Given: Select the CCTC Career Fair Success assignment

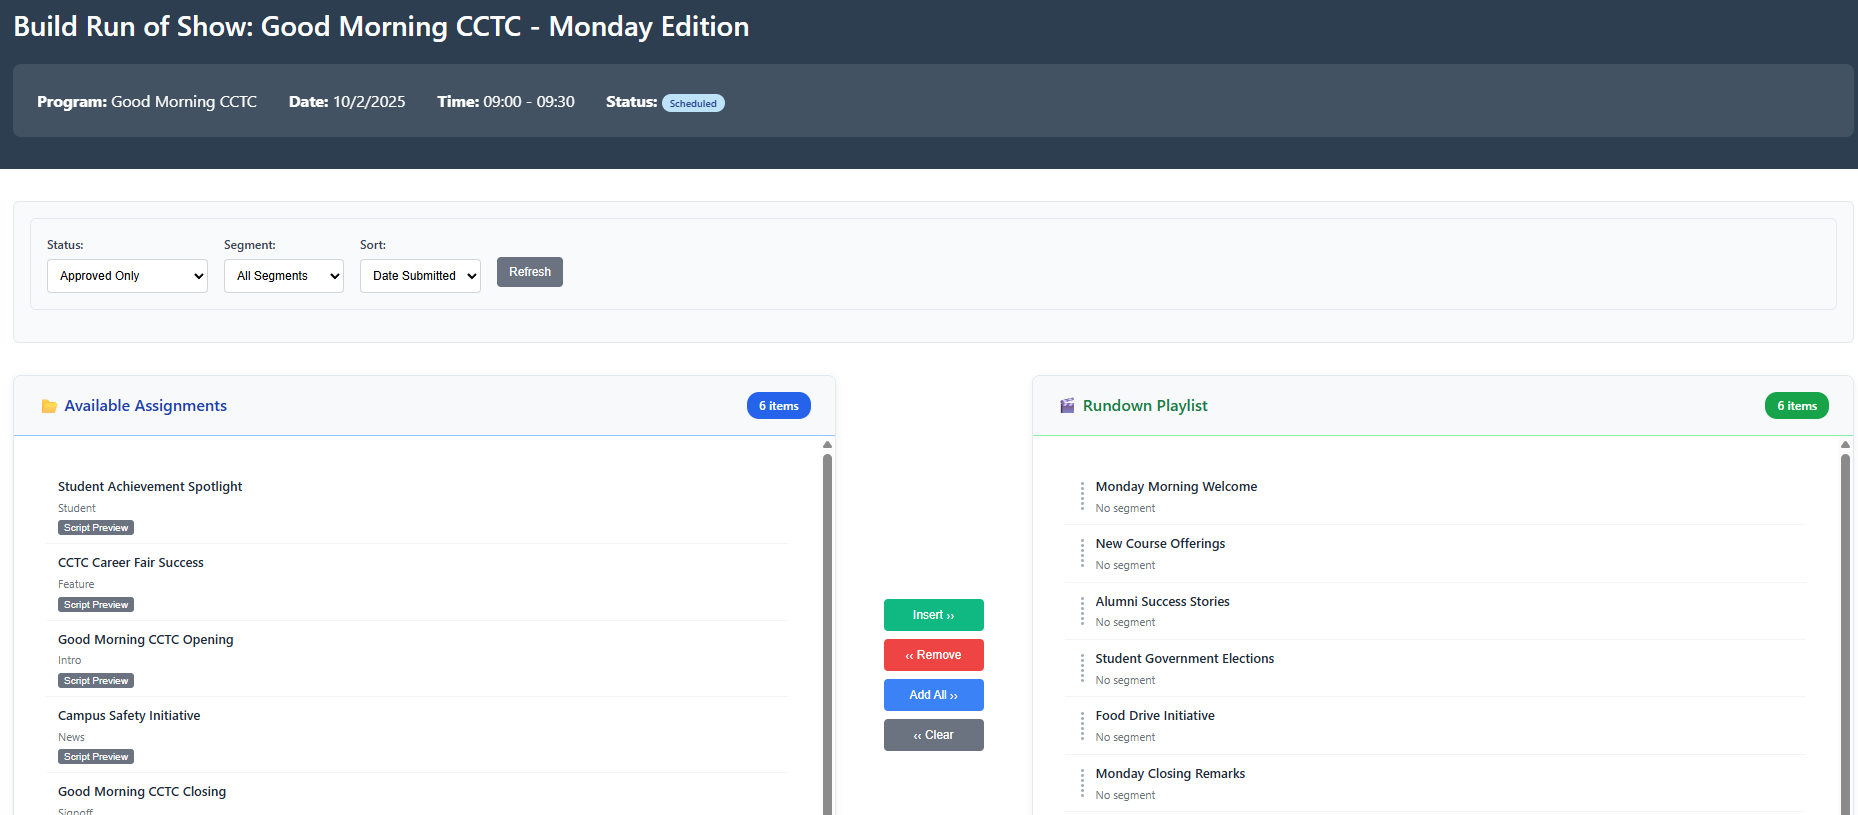Looking at the screenshot, I should 131,563.
